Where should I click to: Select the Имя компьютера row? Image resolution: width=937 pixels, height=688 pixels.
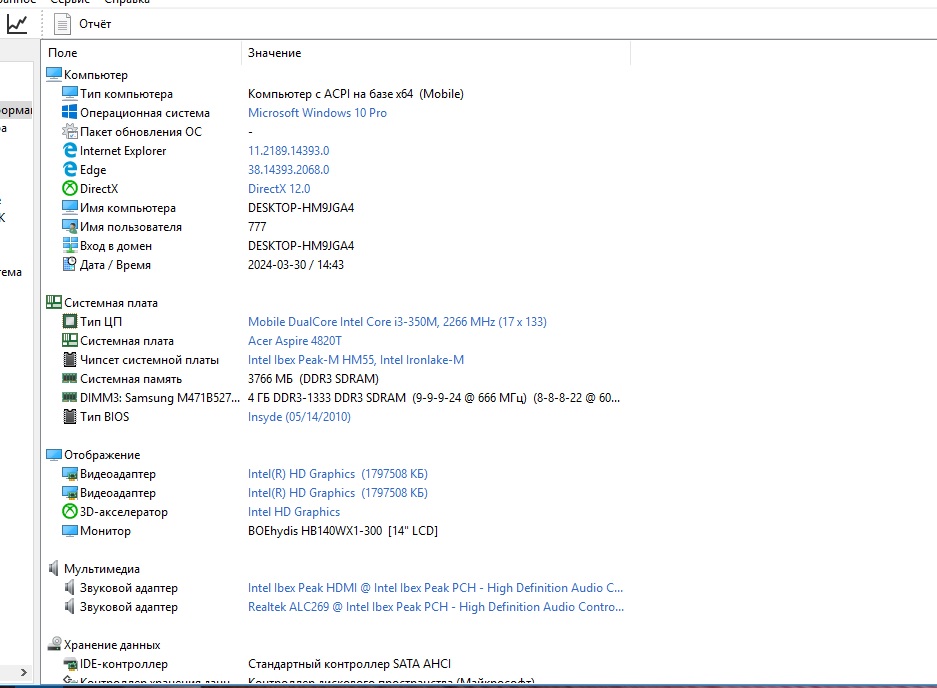pyautogui.click(x=127, y=208)
